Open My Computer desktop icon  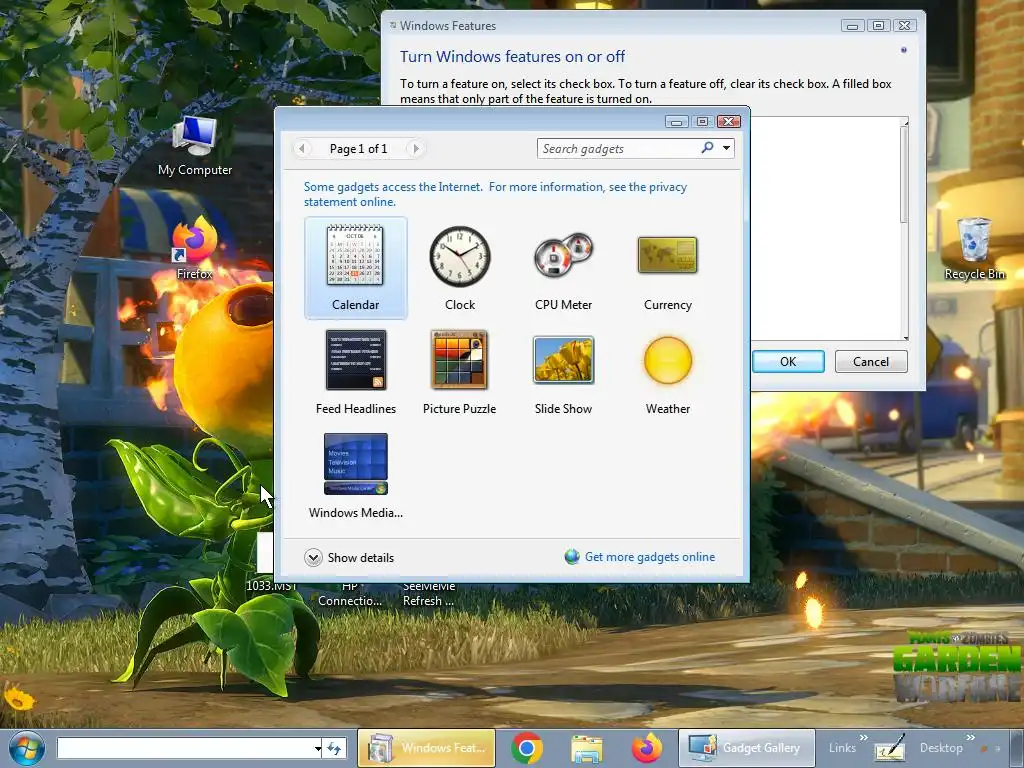tap(195, 146)
